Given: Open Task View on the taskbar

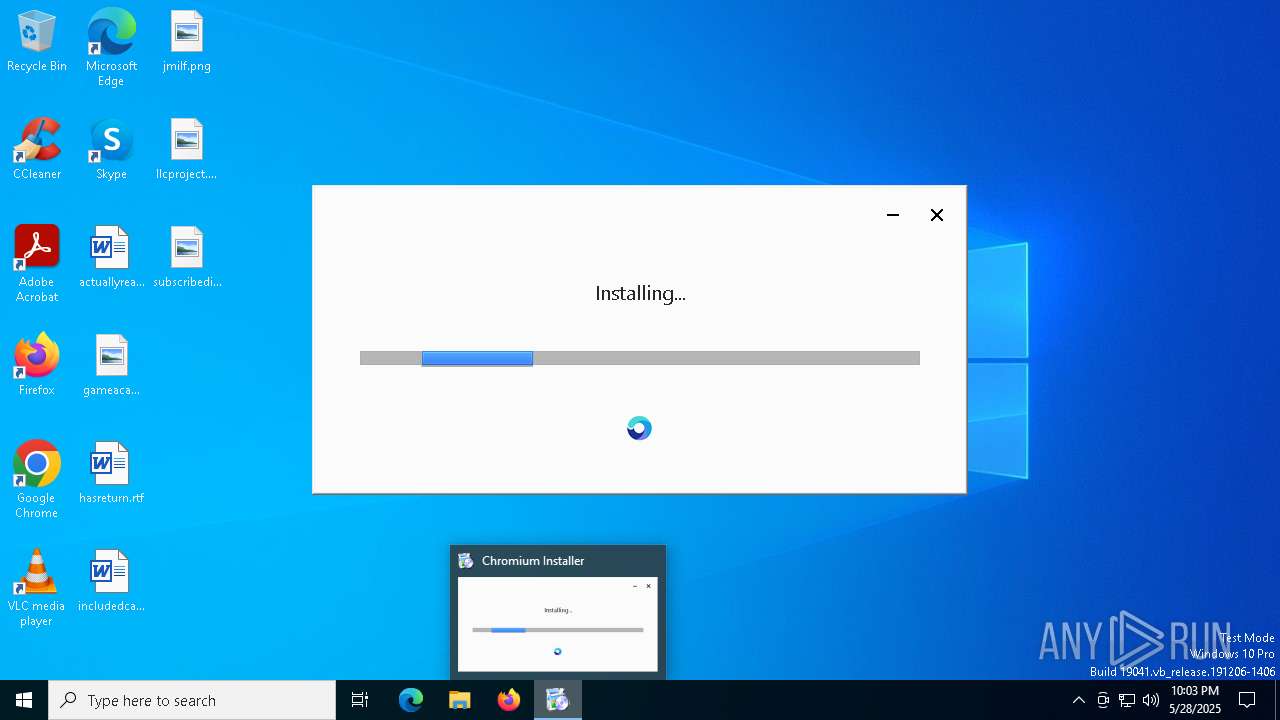Looking at the screenshot, I should 360,700.
